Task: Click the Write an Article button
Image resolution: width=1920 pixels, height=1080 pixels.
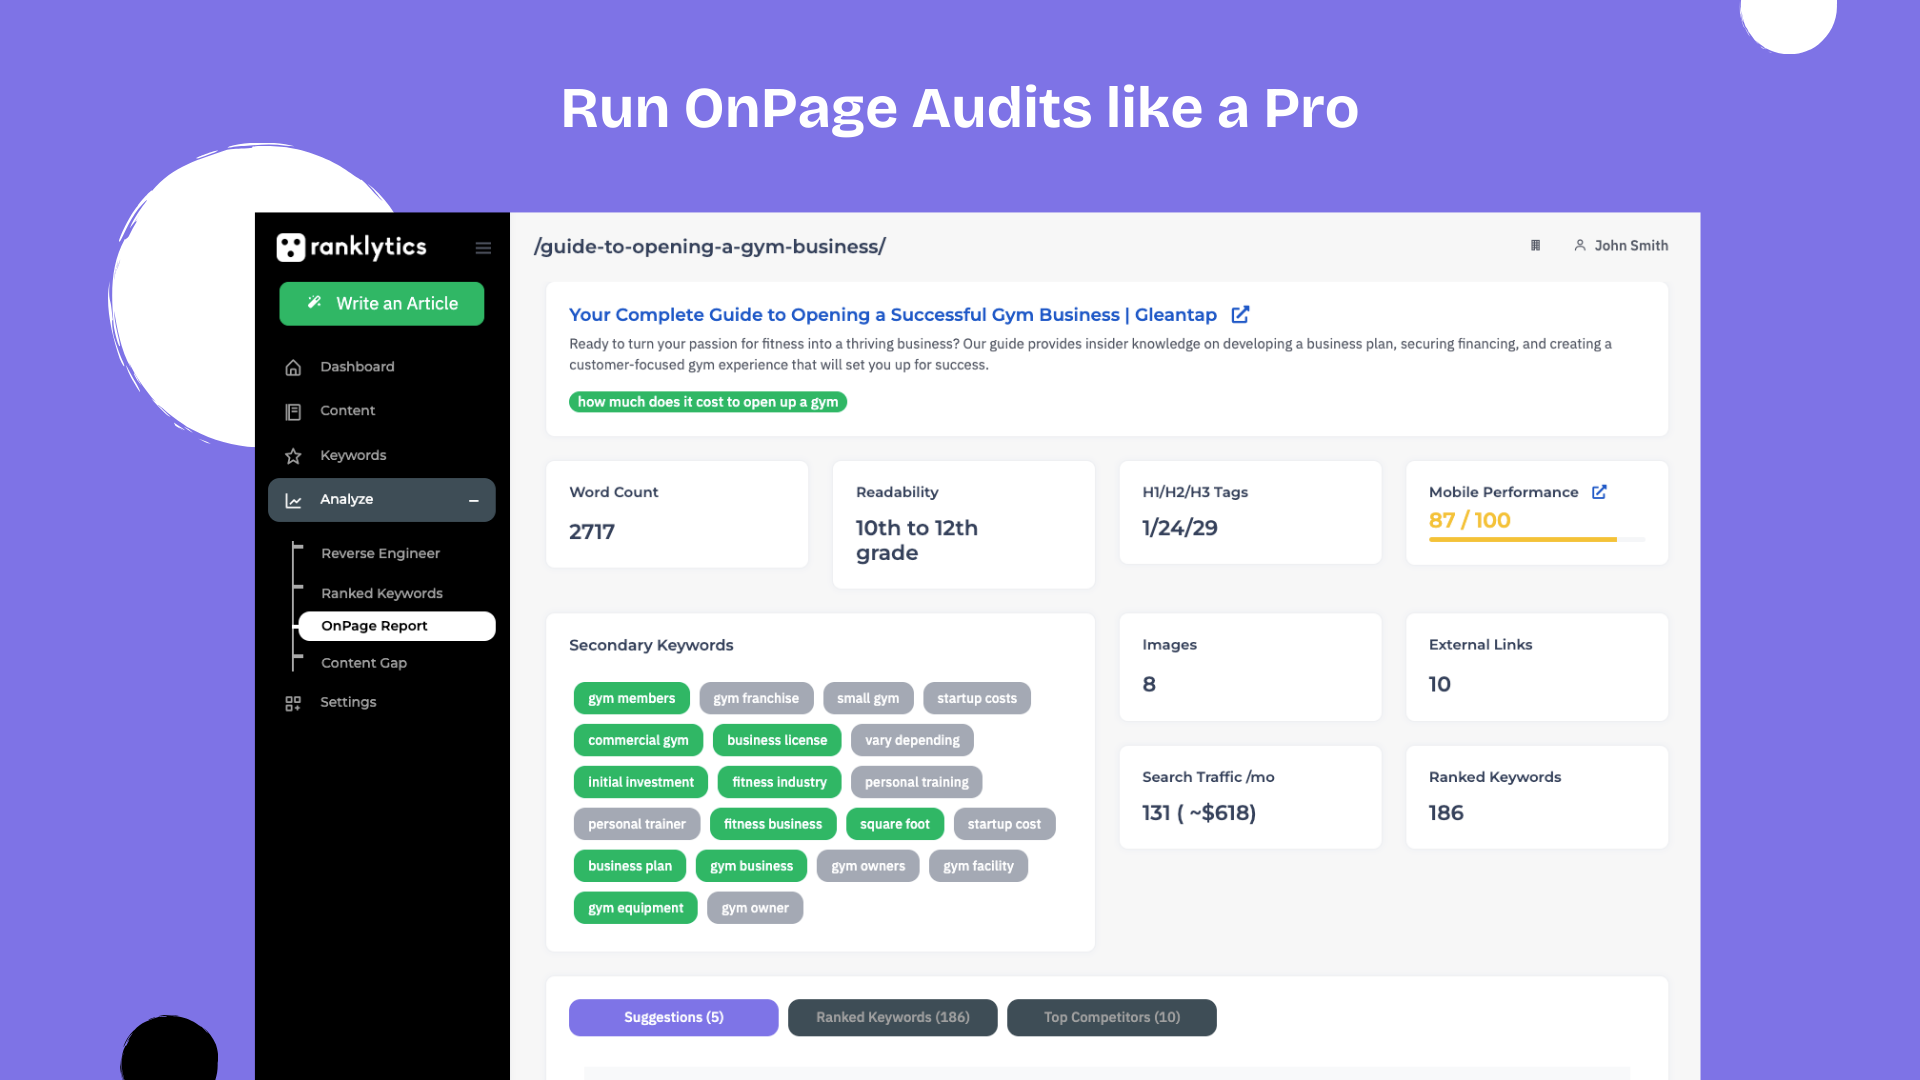Action: point(382,302)
